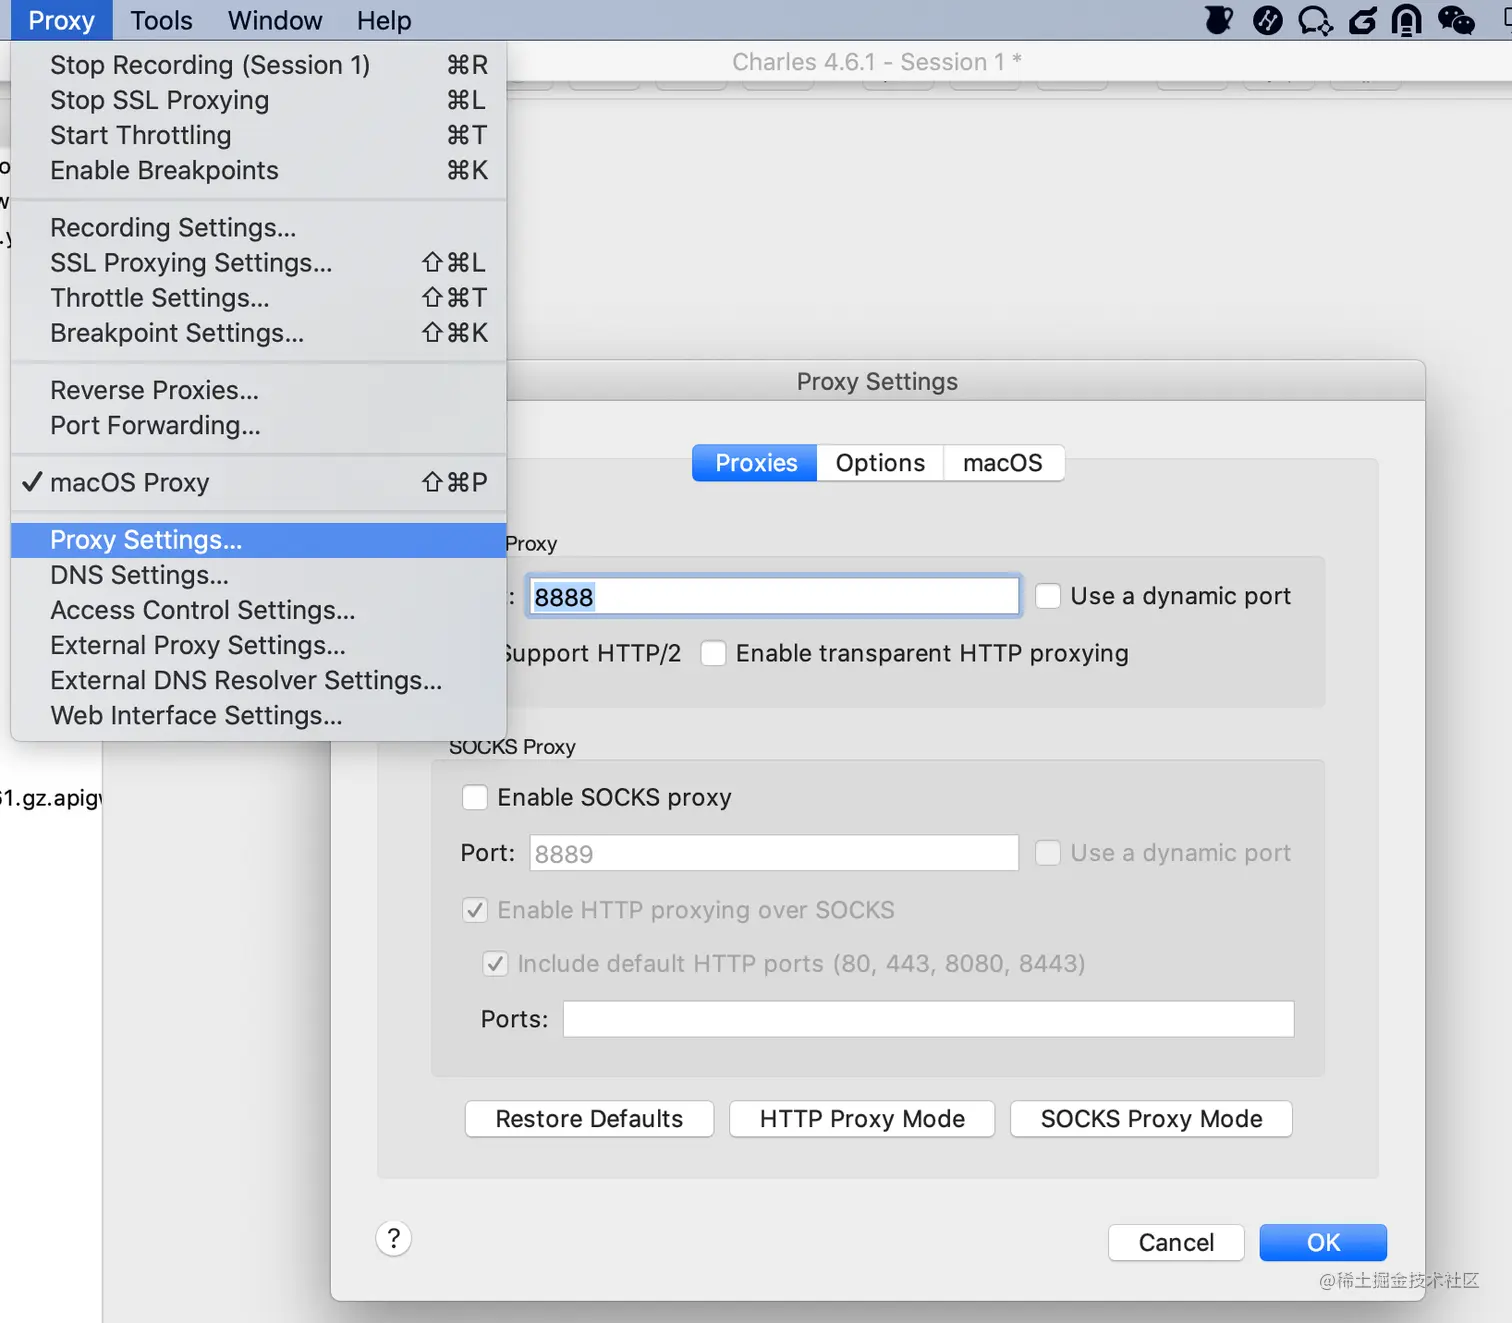This screenshot has width=1512, height=1323.
Task: Click the HTTP Proxy Mode button
Action: pyautogui.click(x=862, y=1119)
